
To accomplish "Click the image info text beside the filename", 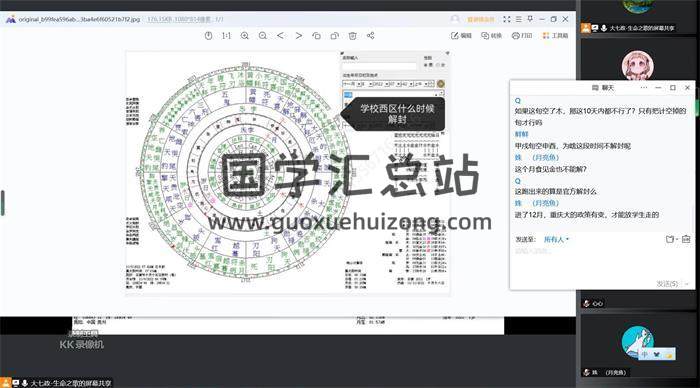I will 185,20.
